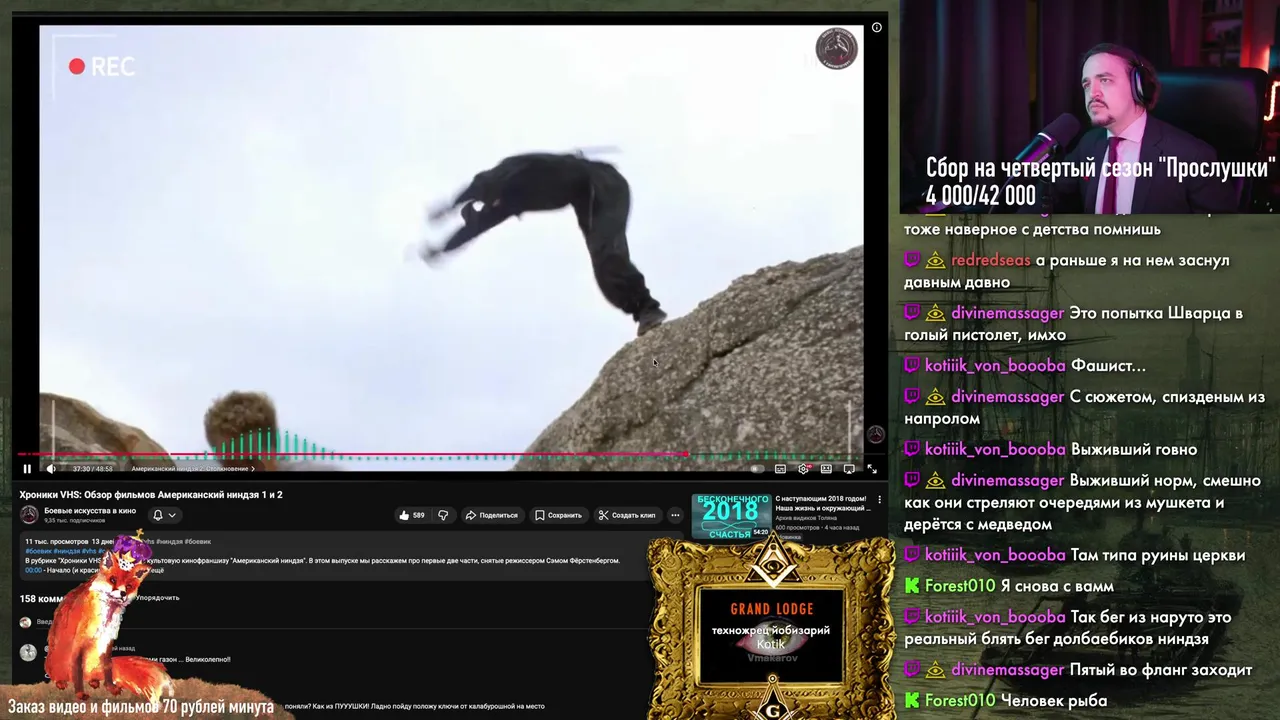The height and width of the screenshot is (720, 1280).
Task: Mute the video with the speaker icon
Action: pos(51,468)
